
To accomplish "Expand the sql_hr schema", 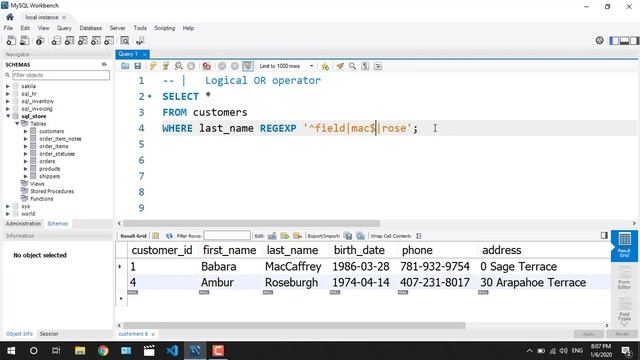I will click(8, 94).
